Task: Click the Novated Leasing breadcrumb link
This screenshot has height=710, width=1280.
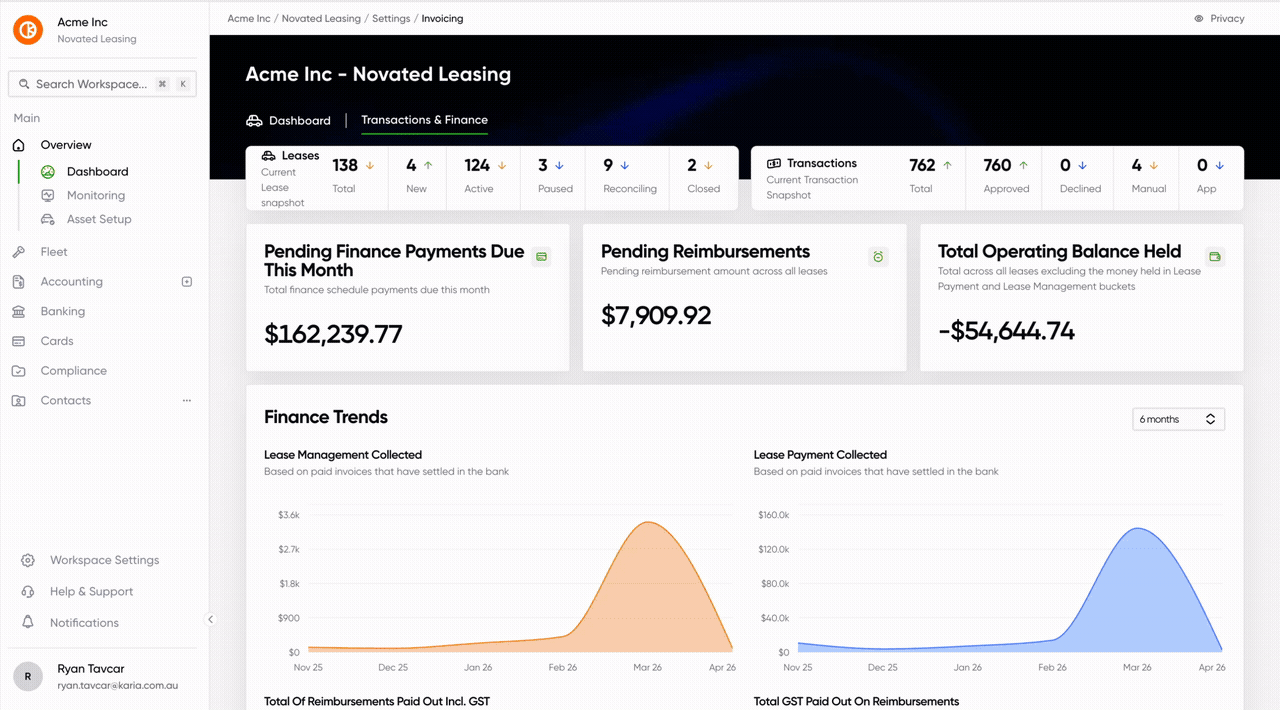Action: click(321, 18)
